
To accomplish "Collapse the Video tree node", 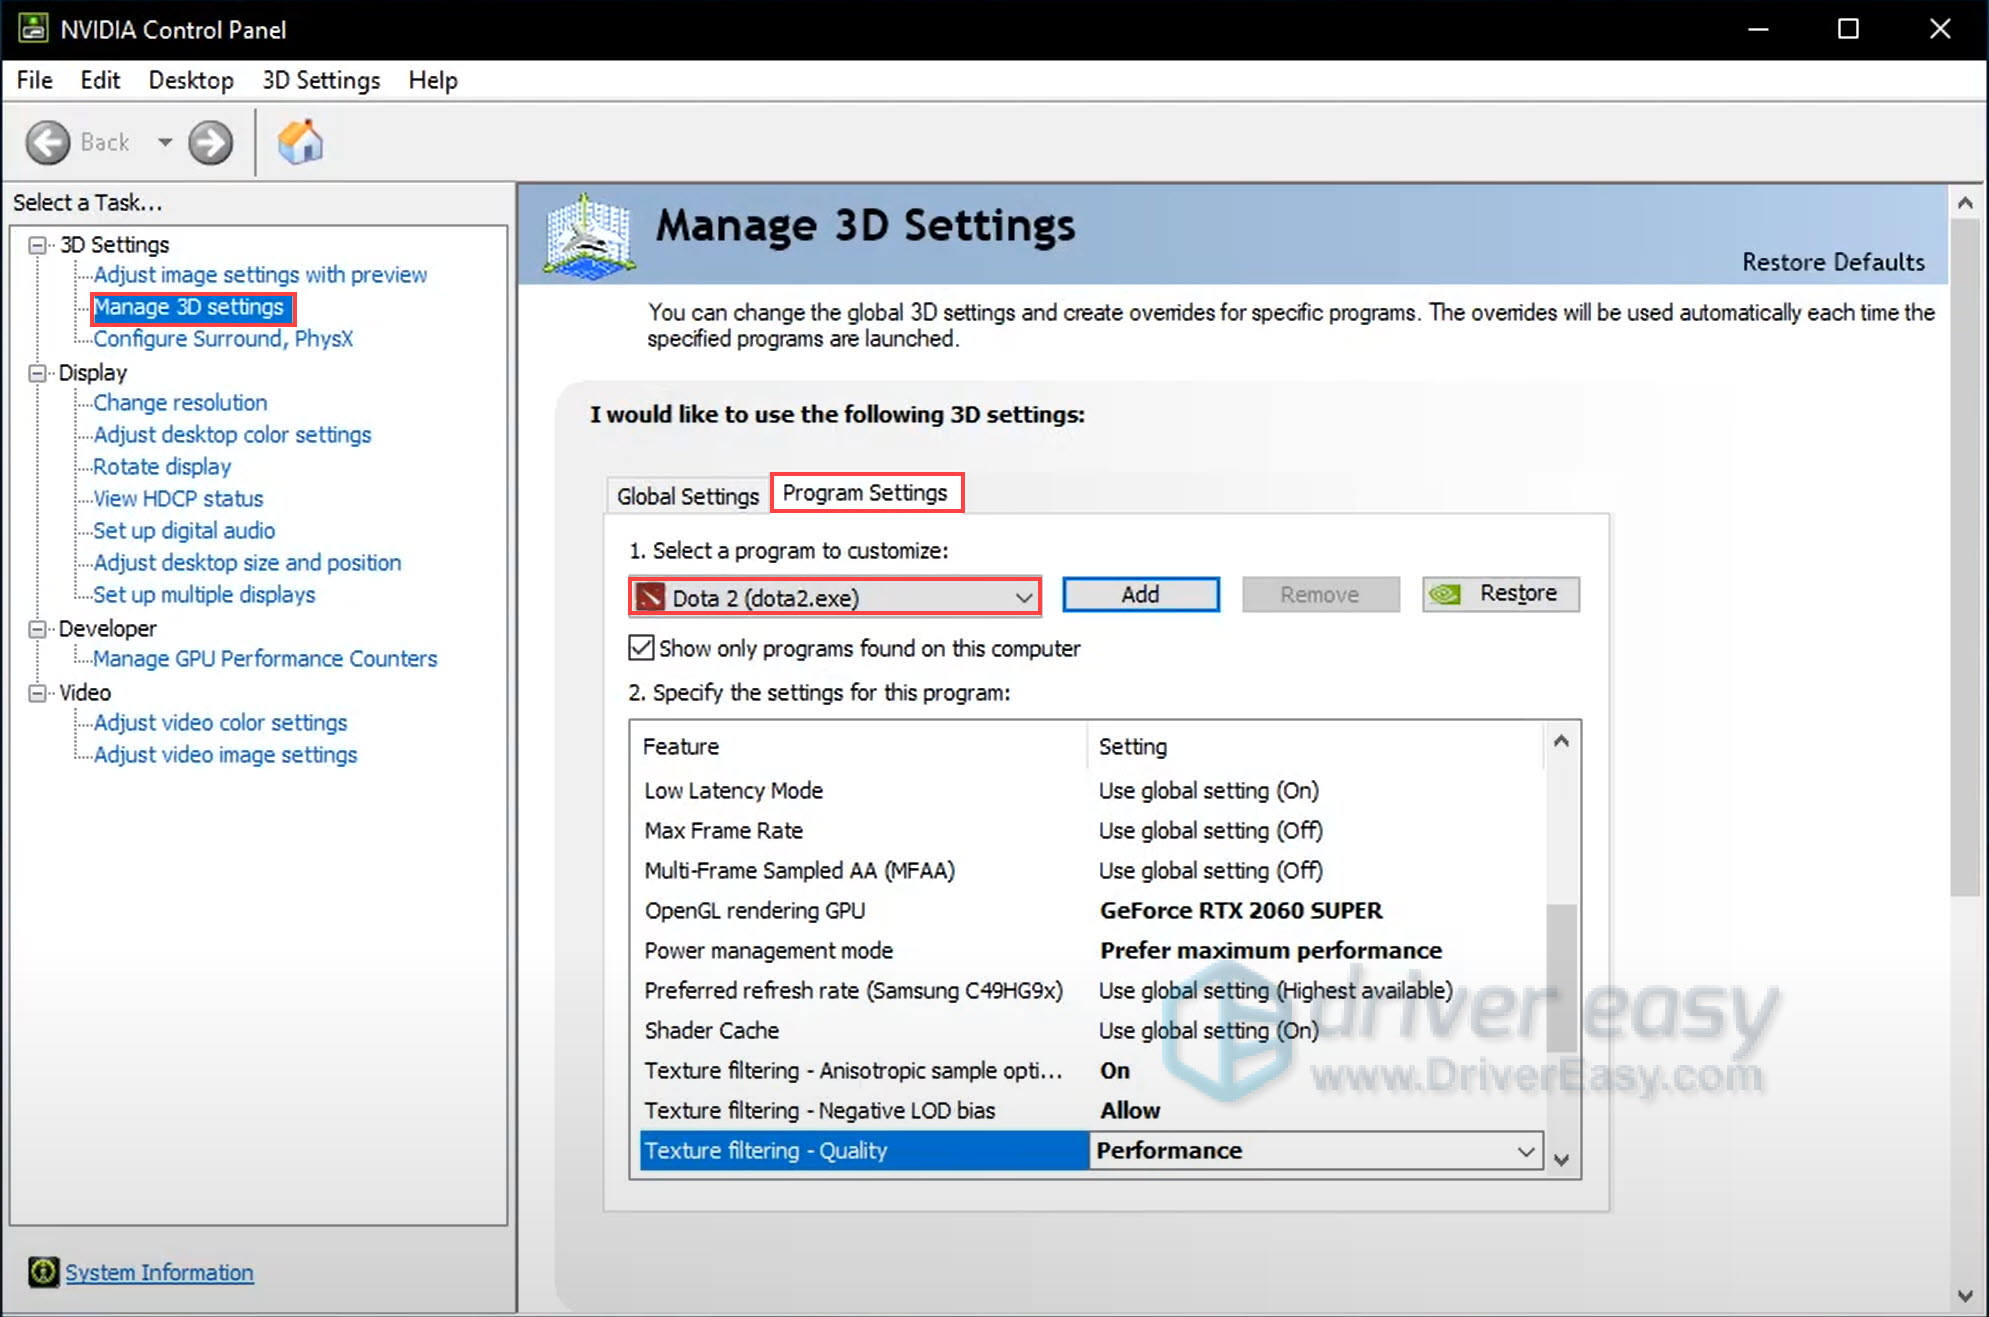I will point(38,693).
